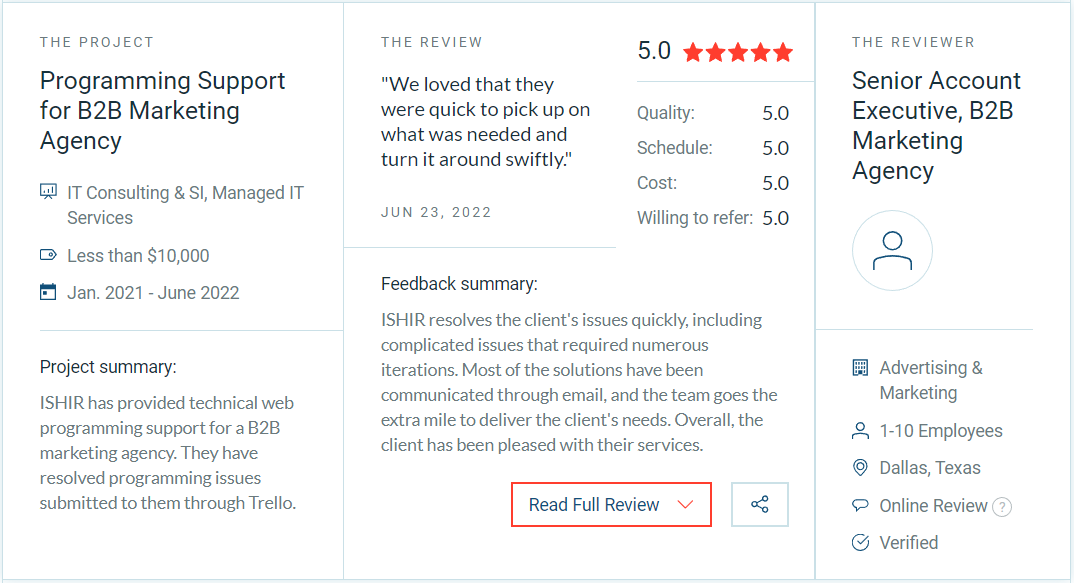Expand the Read Full Review button

pyautogui.click(x=594, y=504)
